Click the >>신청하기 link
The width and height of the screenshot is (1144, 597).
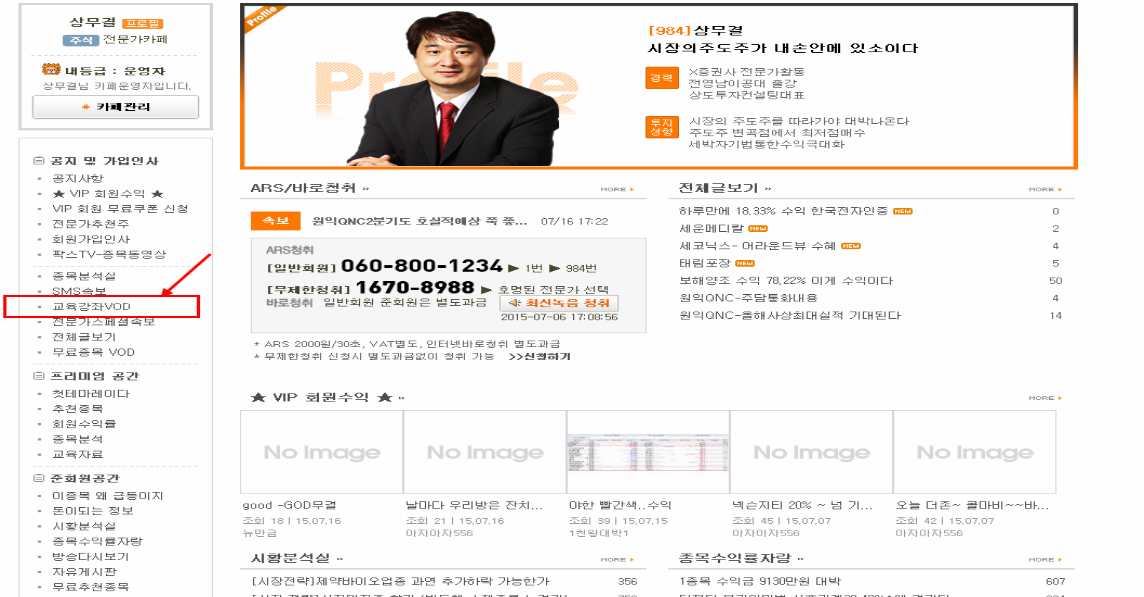541,356
